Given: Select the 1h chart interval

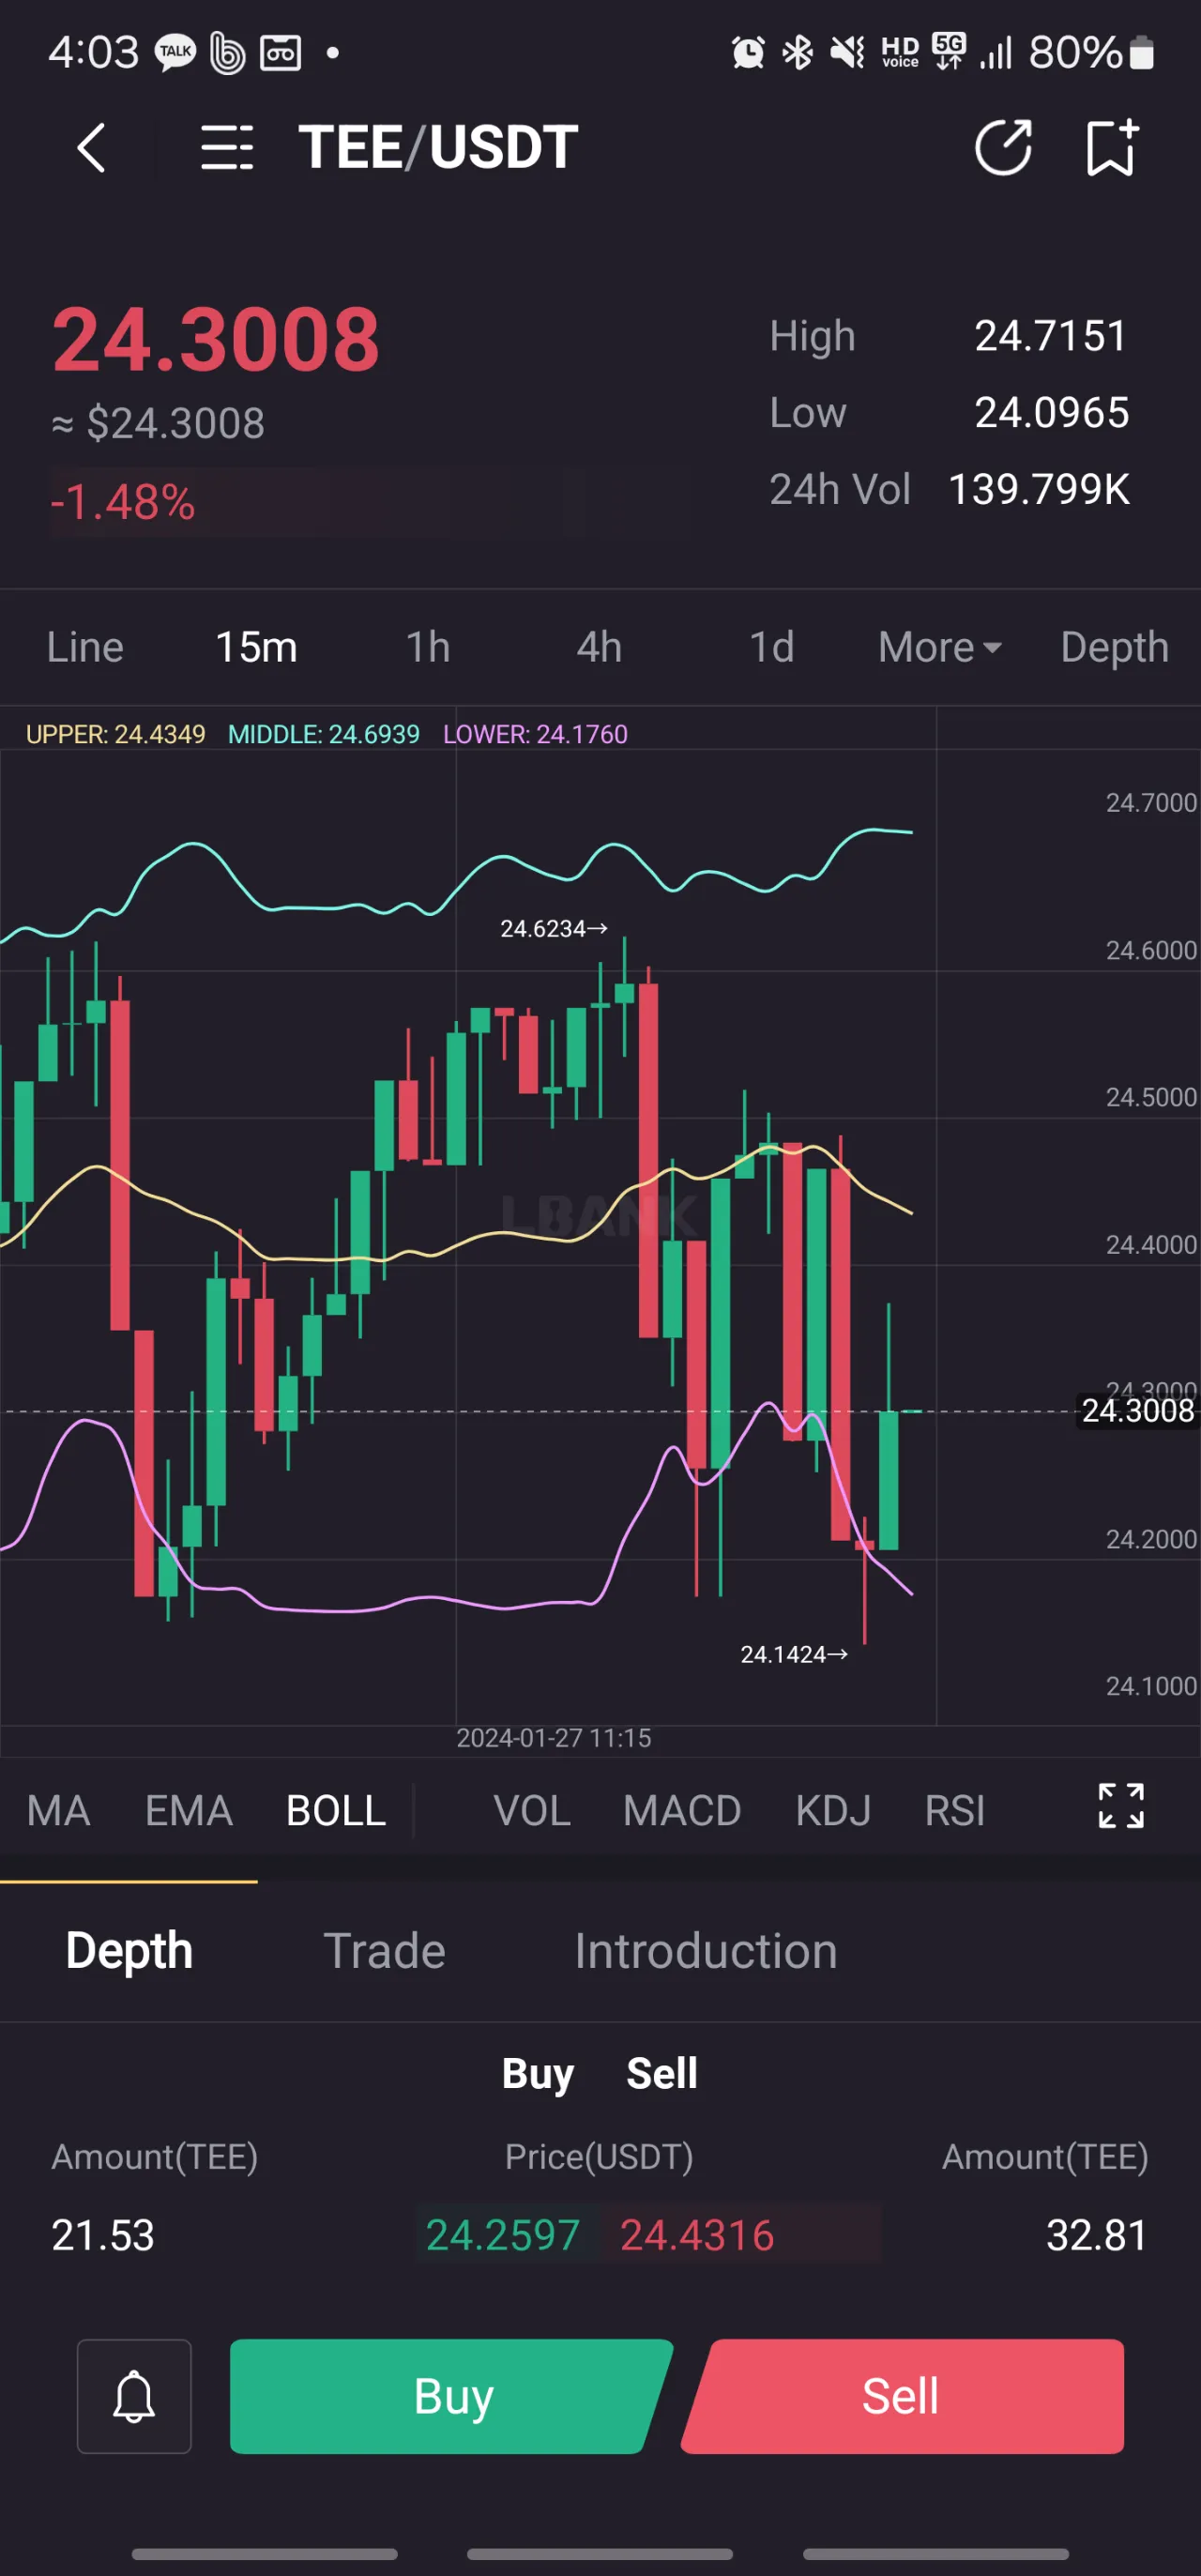Looking at the screenshot, I should 428,647.
